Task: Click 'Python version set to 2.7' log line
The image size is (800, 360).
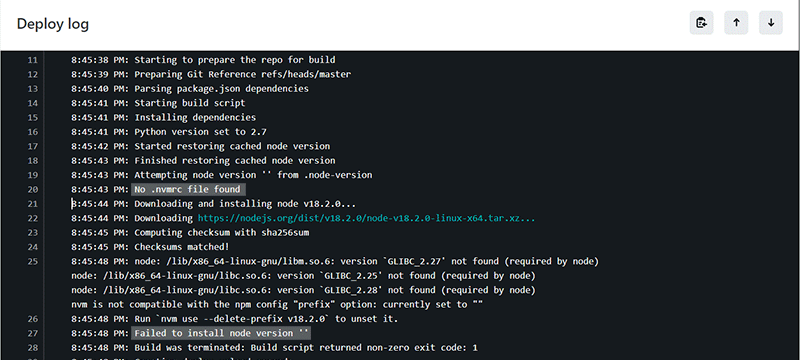Action: [169, 132]
